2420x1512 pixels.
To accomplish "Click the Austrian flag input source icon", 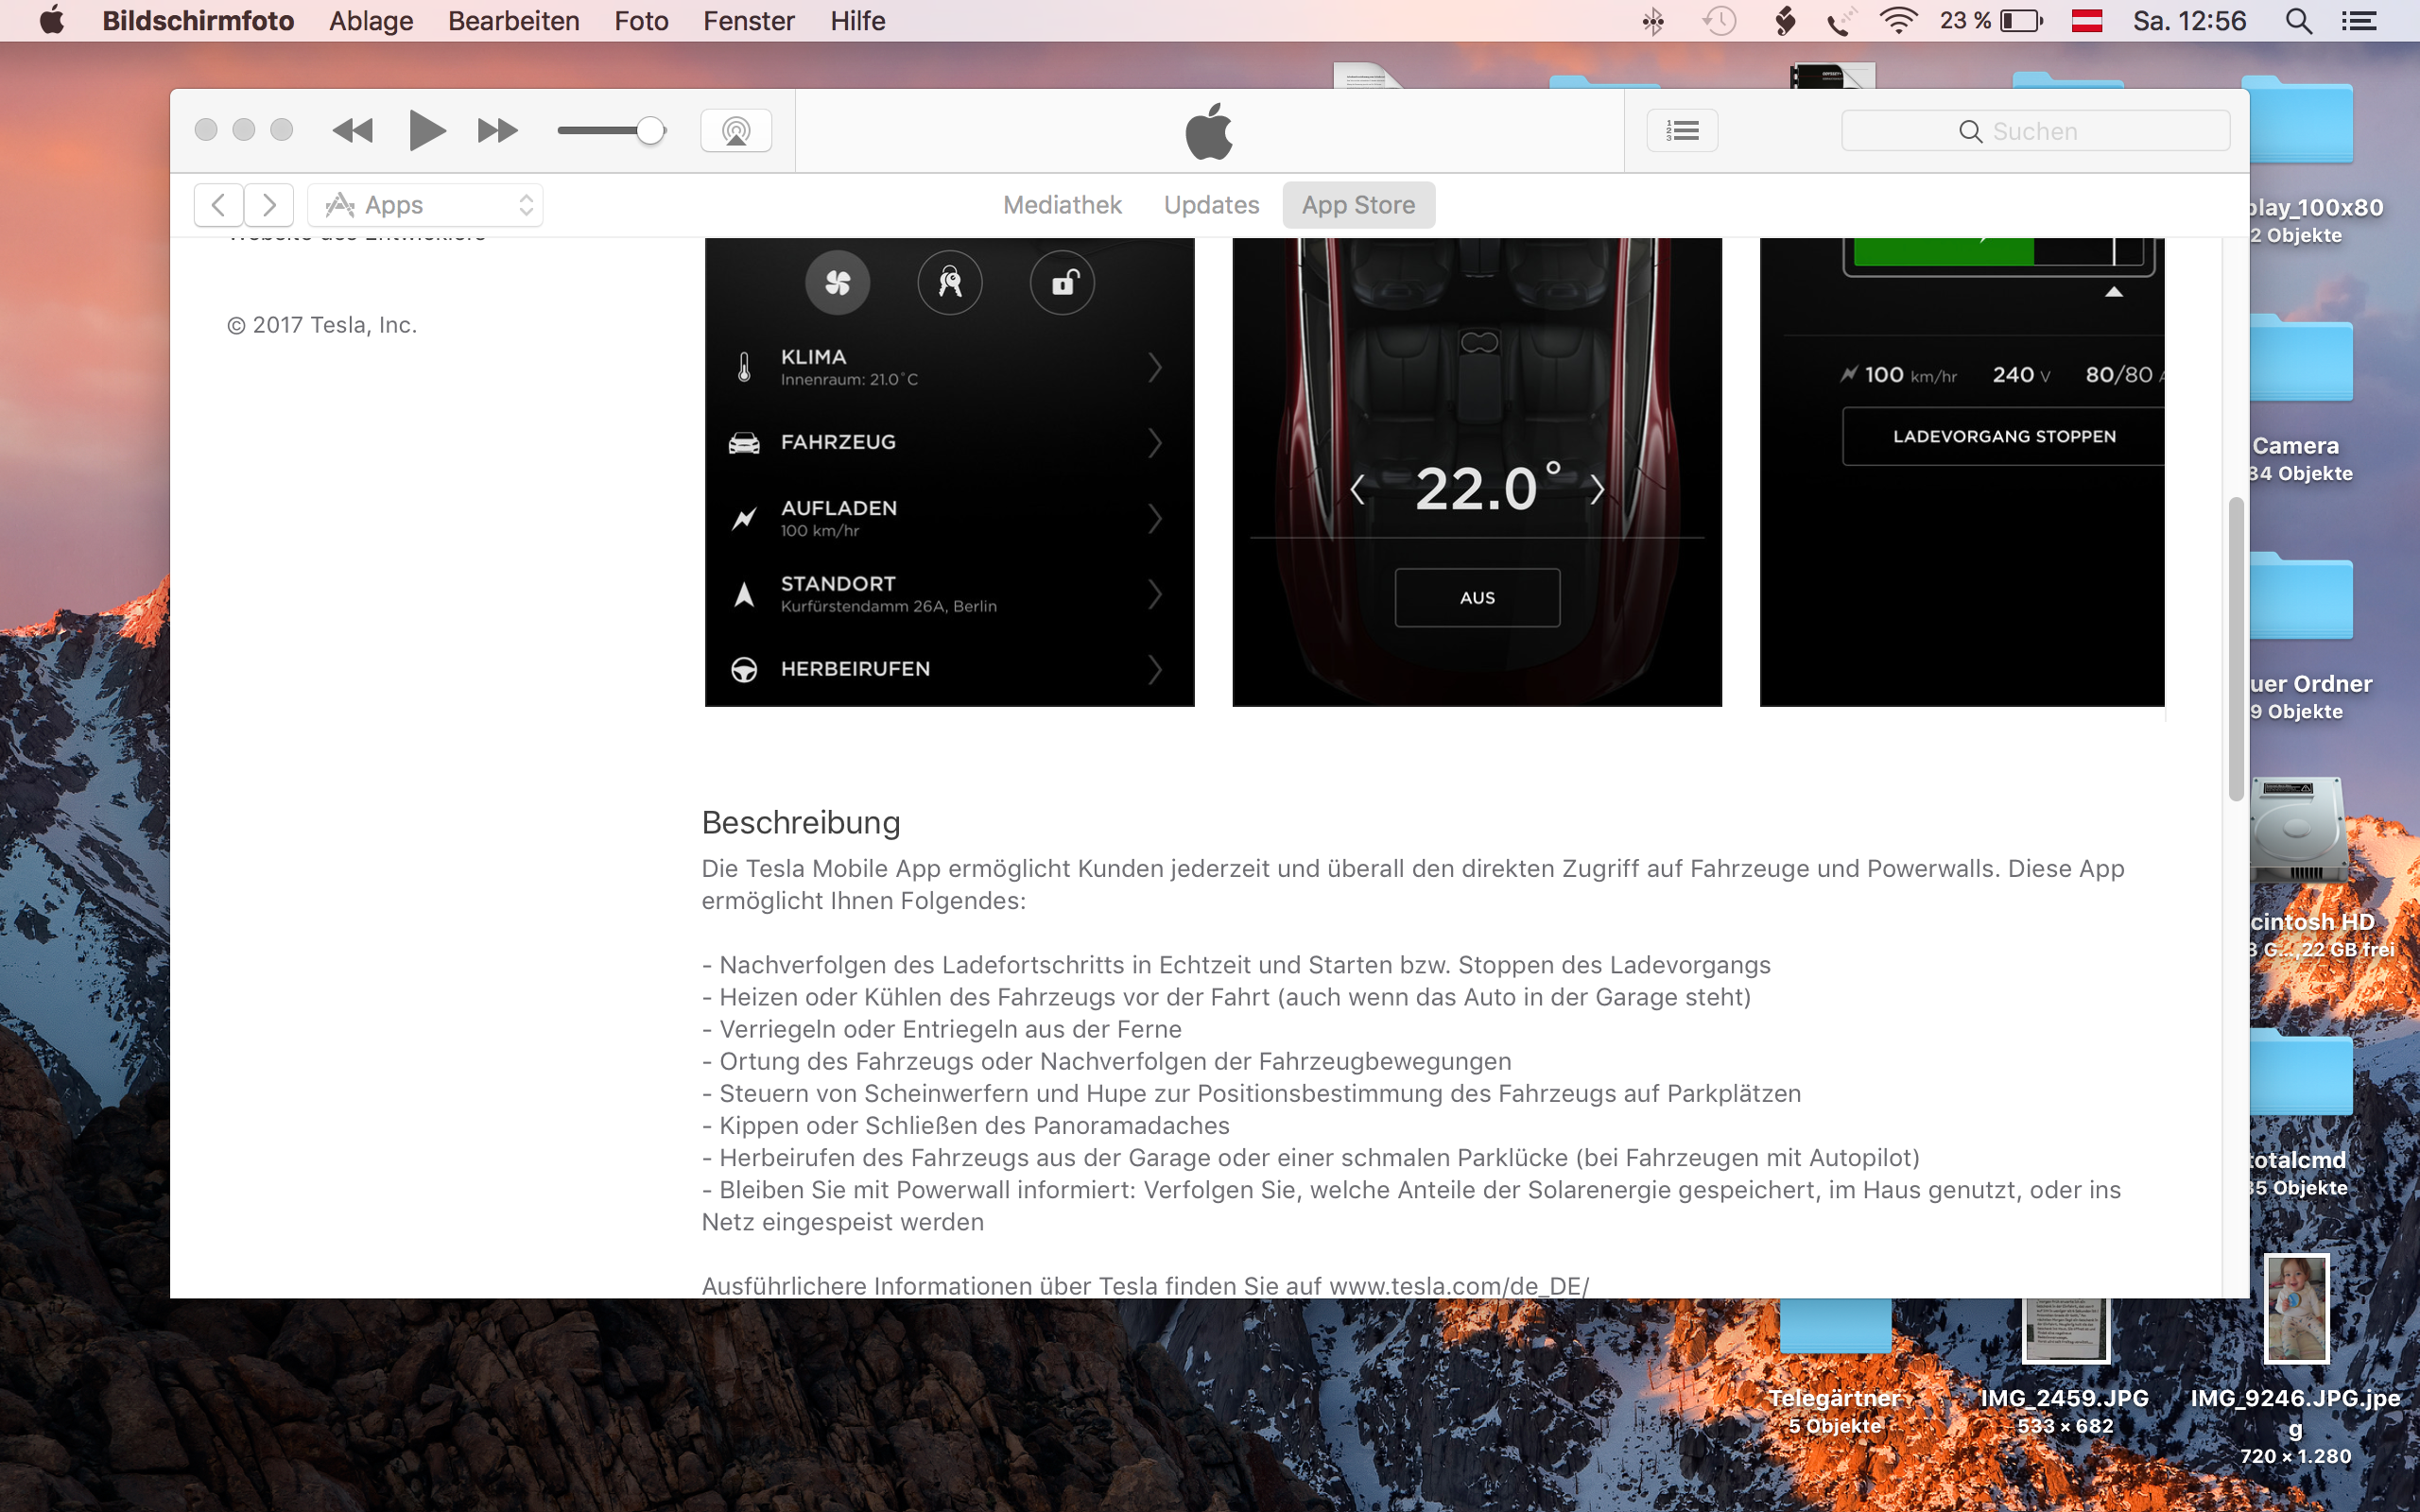I will (2086, 21).
